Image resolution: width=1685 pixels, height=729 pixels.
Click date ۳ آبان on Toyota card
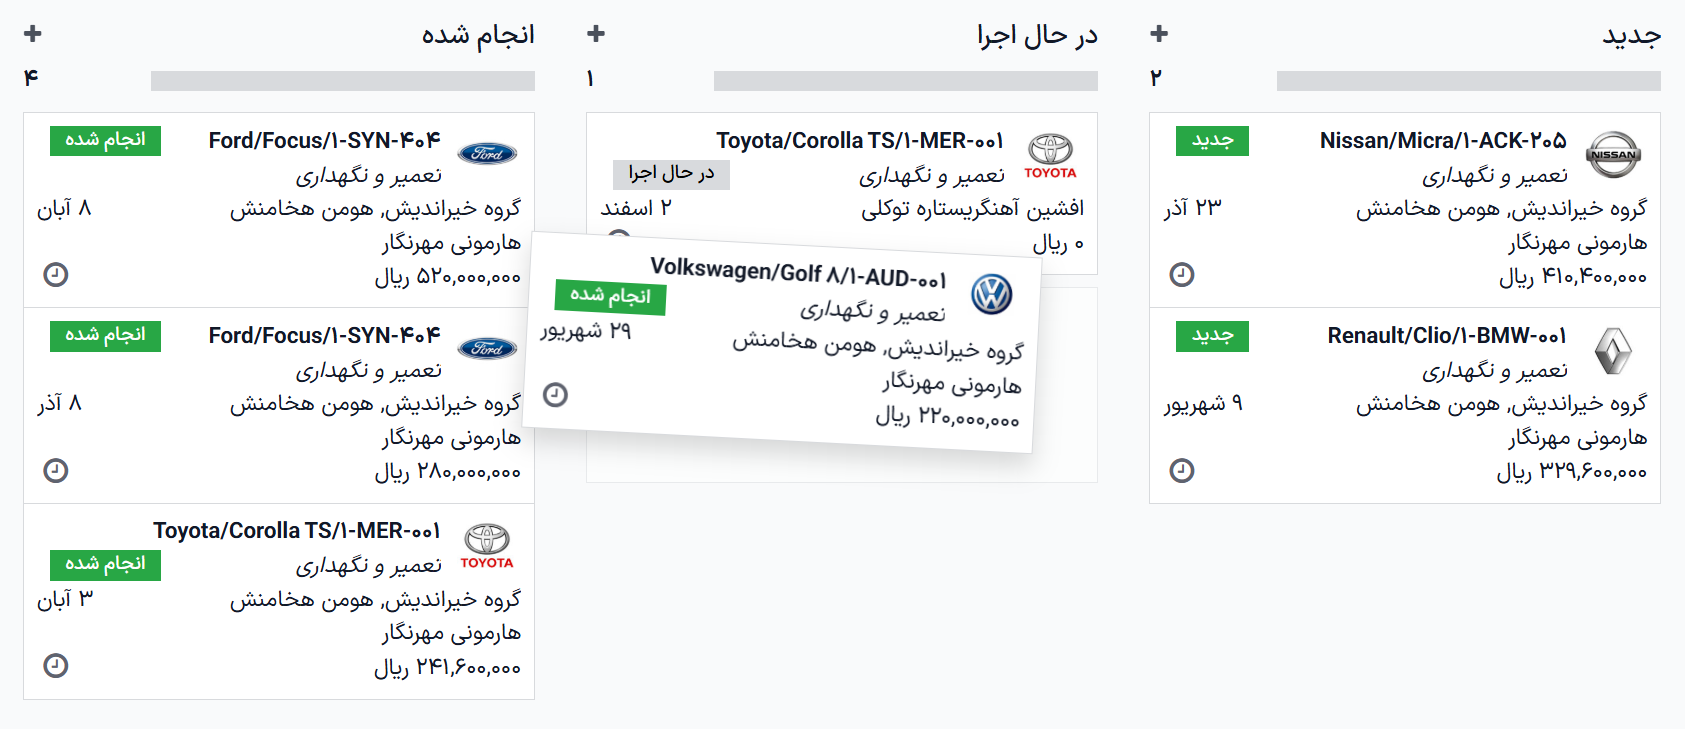pos(65,599)
